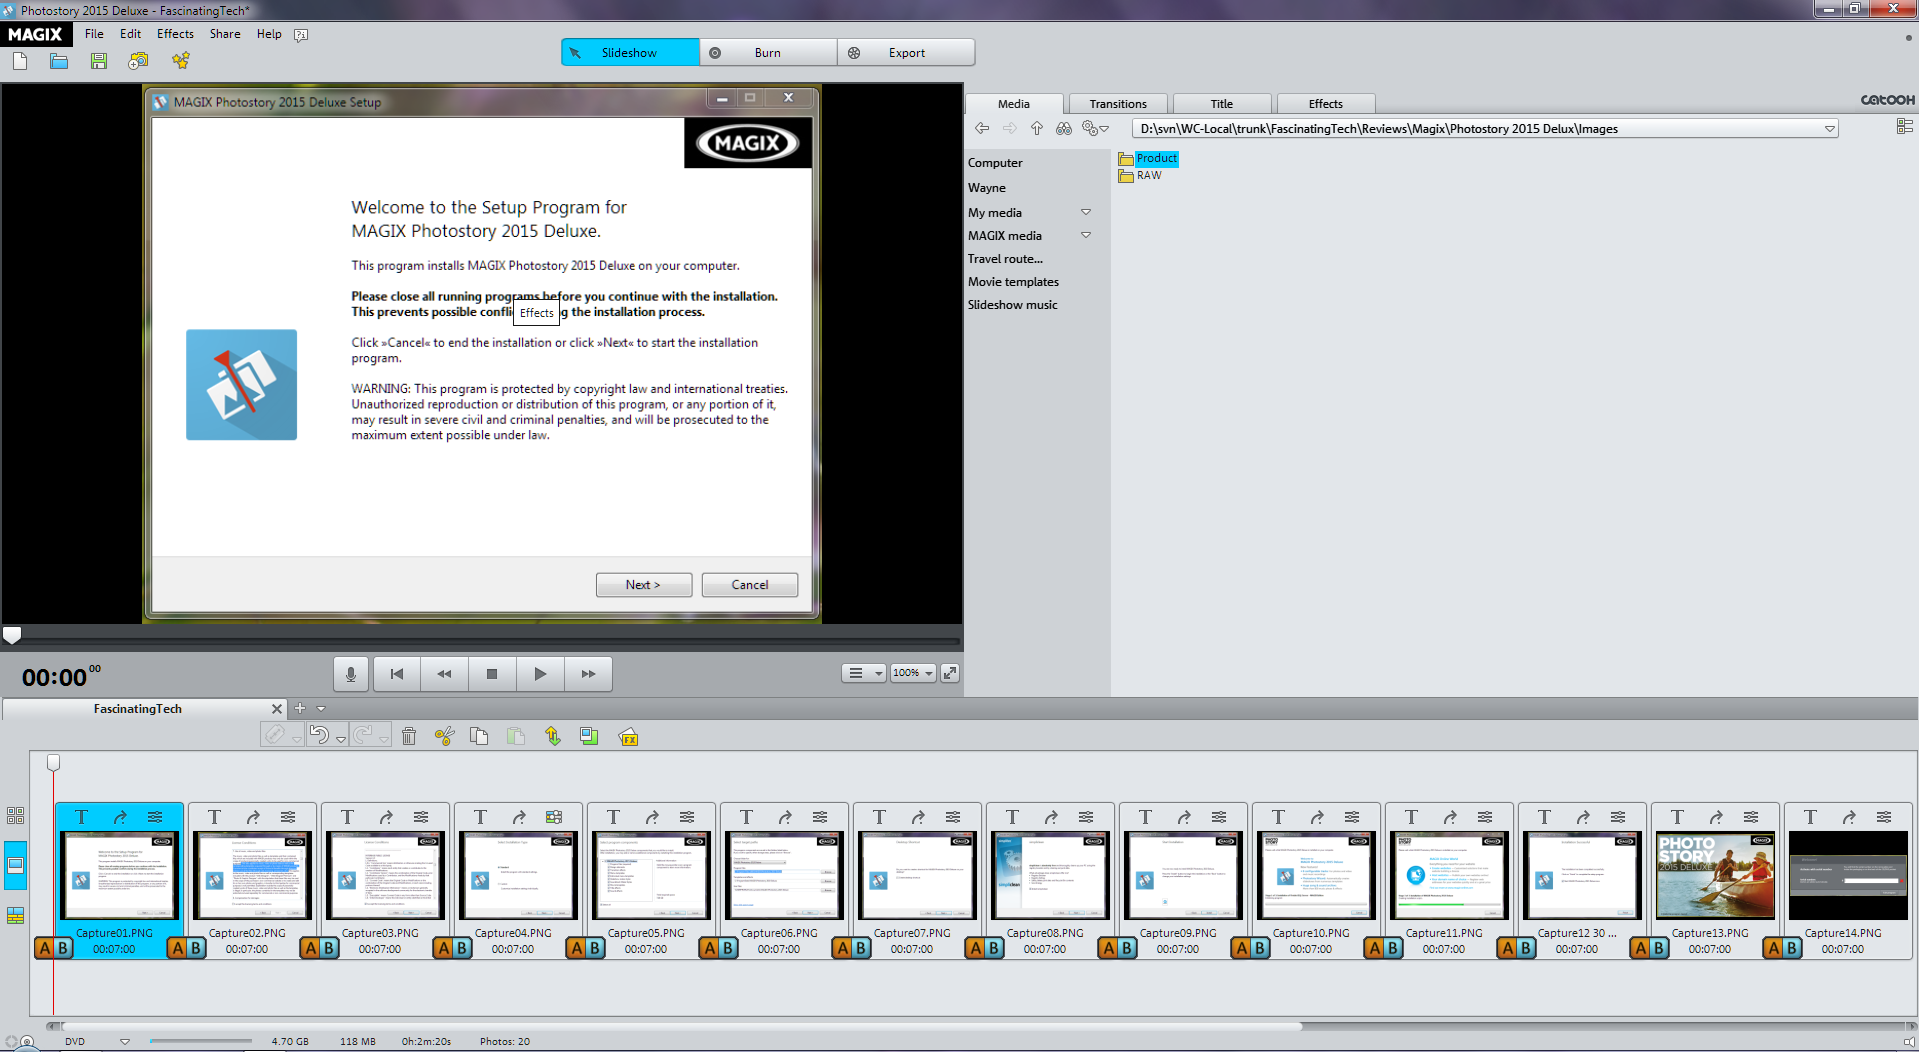Add a new project tab with plus
Image resolution: width=1919 pixels, height=1052 pixels.
[299, 708]
